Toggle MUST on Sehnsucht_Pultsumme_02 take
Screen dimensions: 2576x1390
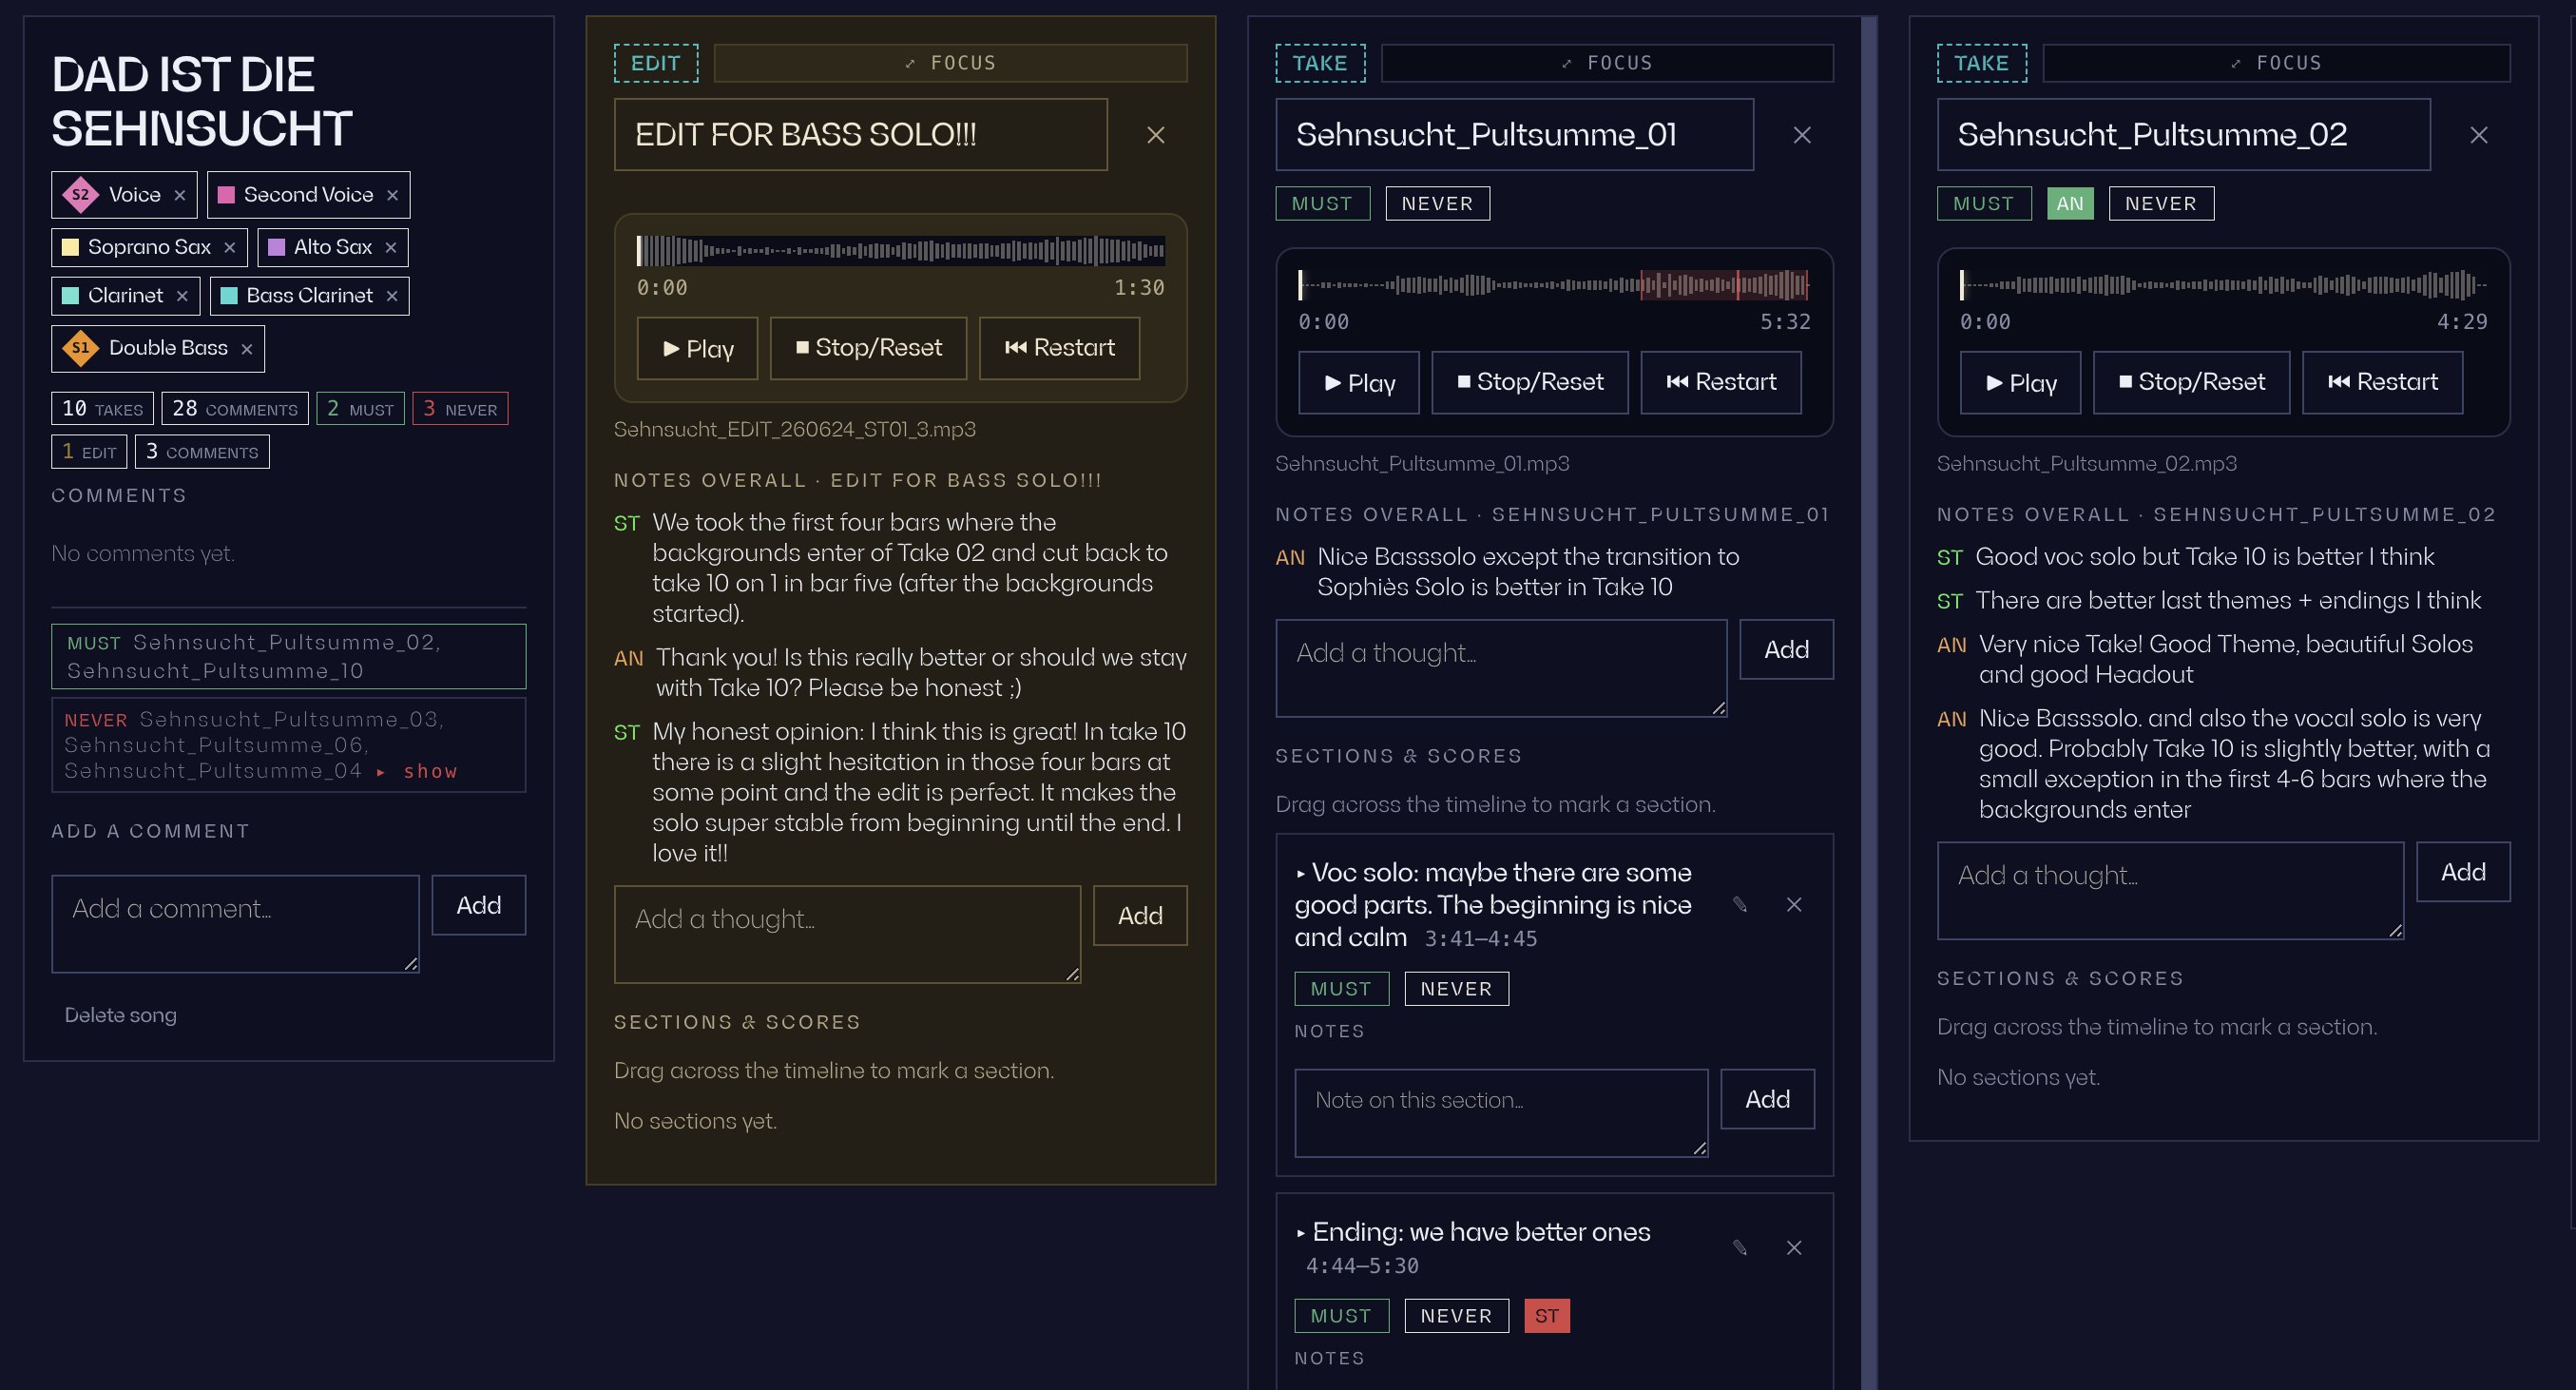point(1984,204)
